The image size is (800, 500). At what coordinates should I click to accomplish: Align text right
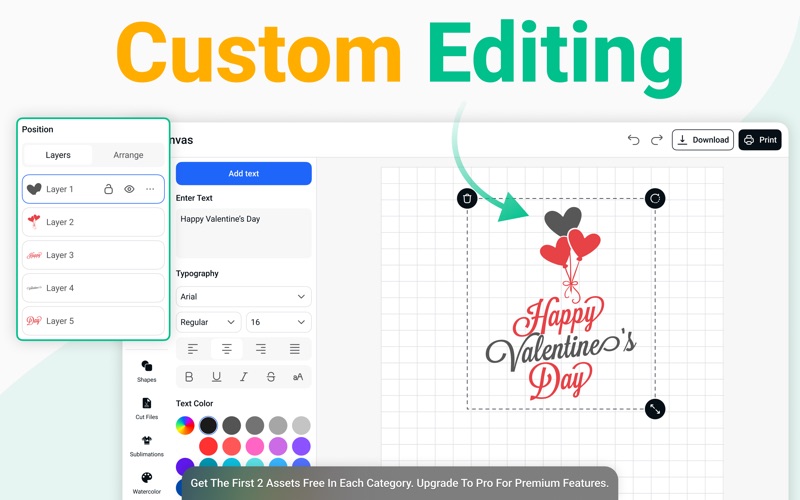tap(261, 349)
